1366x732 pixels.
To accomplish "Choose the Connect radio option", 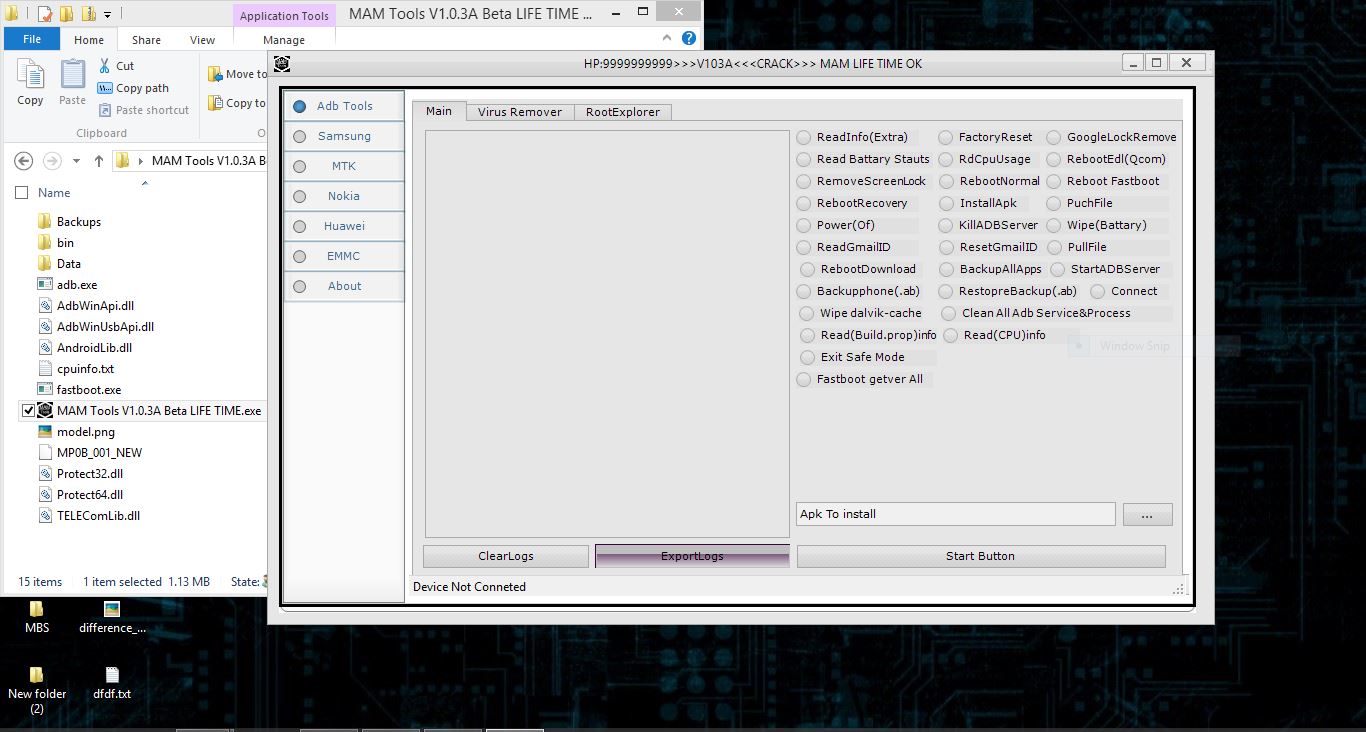I will coord(1098,291).
